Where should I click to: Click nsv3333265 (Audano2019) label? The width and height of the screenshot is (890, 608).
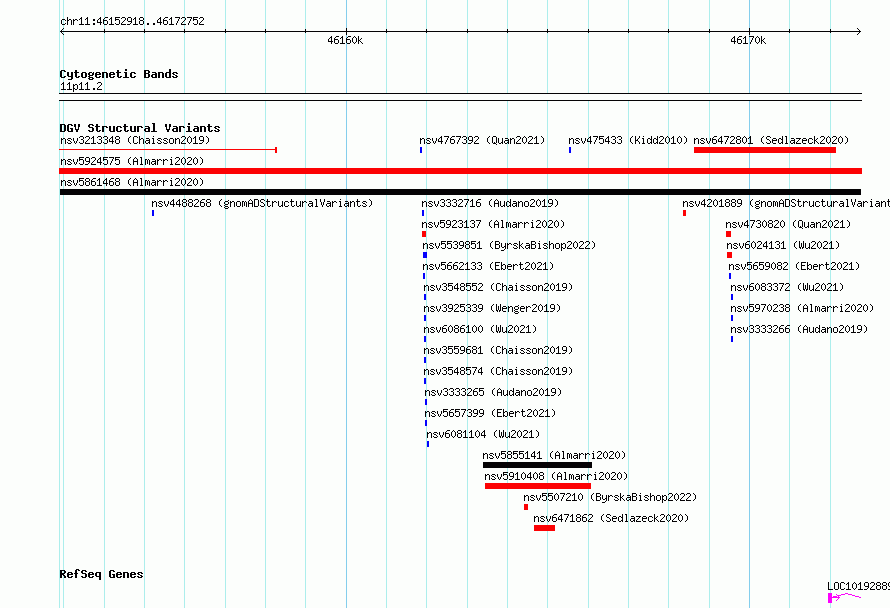pyautogui.click(x=493, y=392)
